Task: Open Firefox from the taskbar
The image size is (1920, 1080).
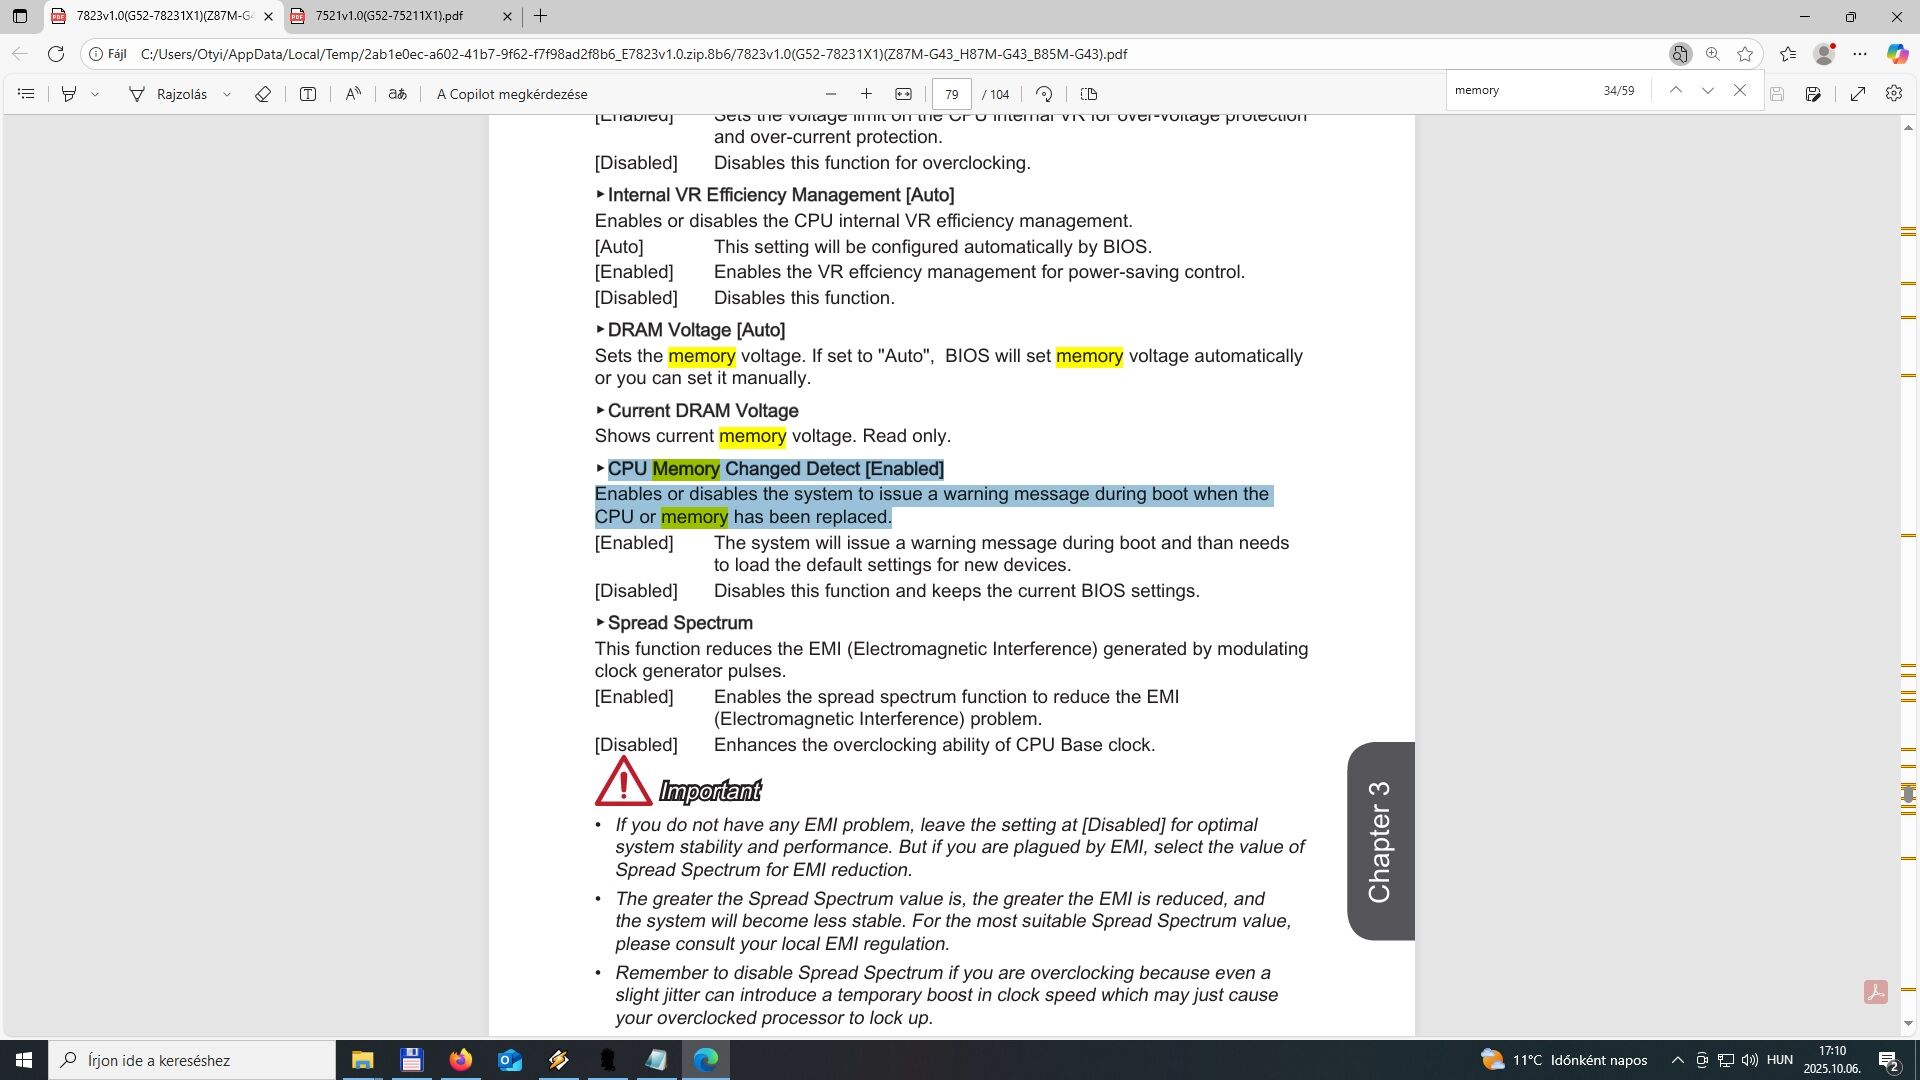Action: tap(460, 1060)
